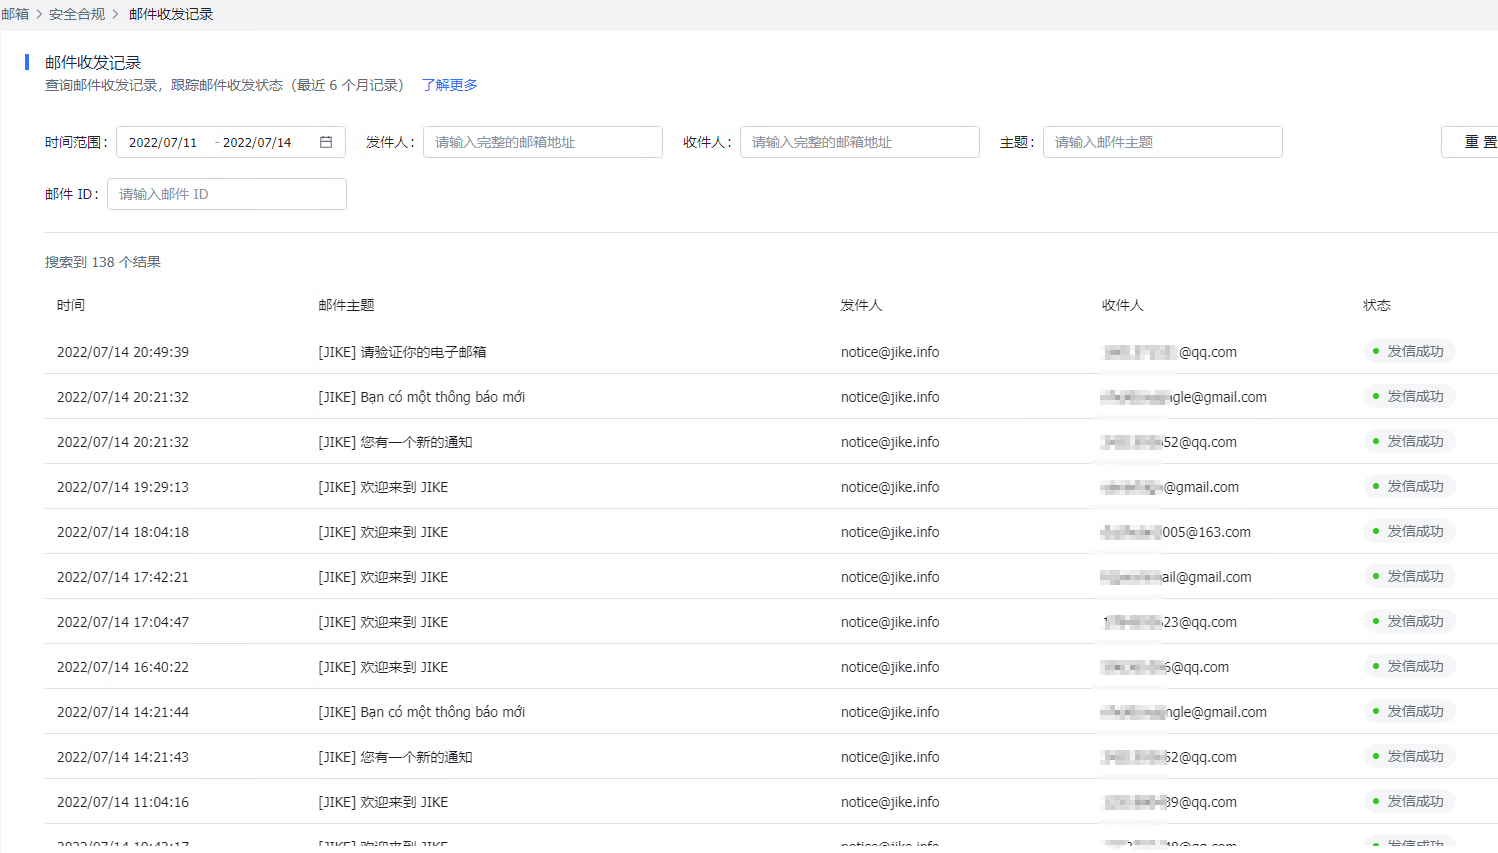This screenshot has width=1498, height=853.
Task: Go to 安全合规 breadcrumb
Action: (x=77, y=14)
